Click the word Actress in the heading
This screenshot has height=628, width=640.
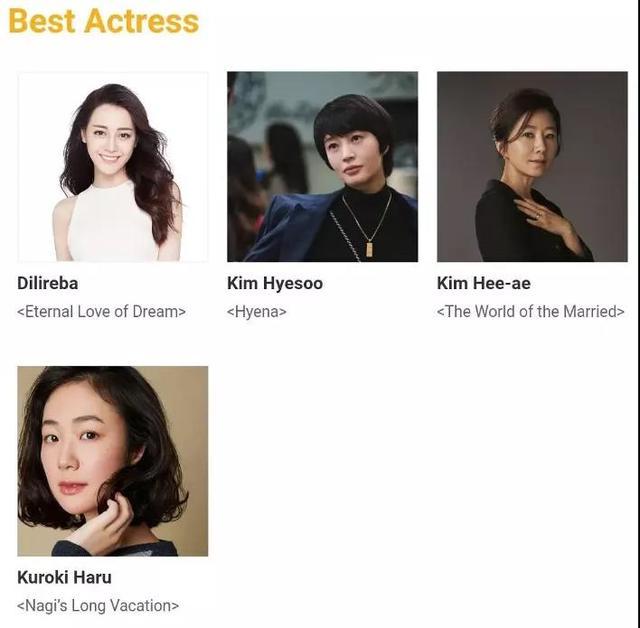pyautogui.click(x=142, y=21)
